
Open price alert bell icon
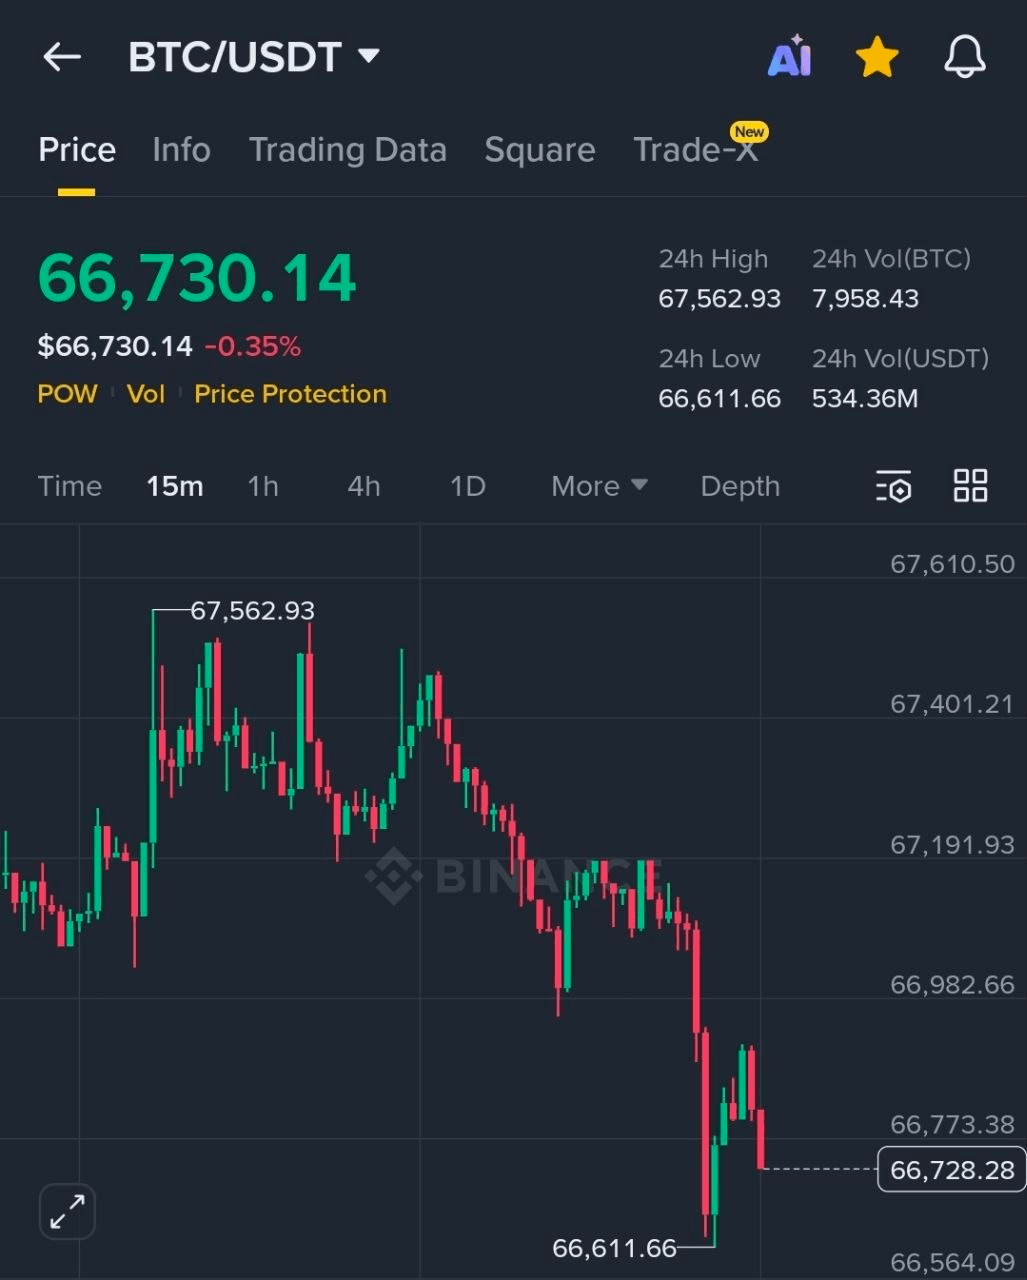[x=964, y=57]
